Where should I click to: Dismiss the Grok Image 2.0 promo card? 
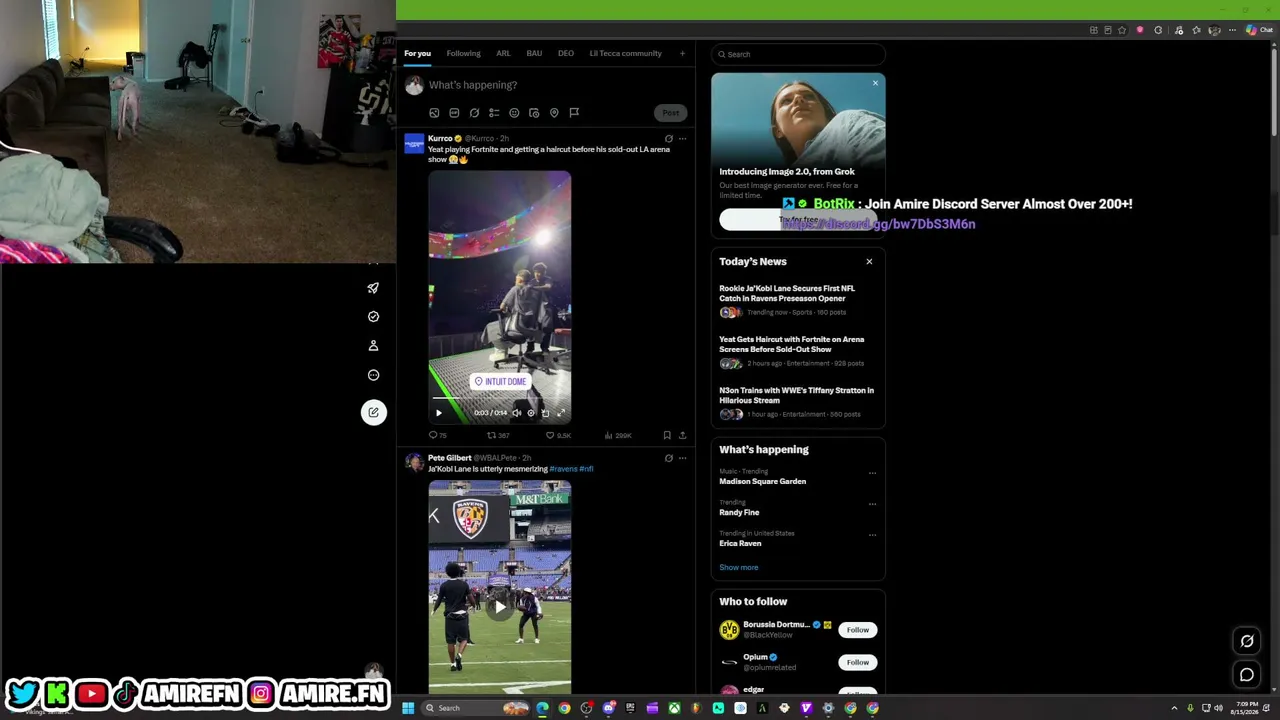click(875, 83)
